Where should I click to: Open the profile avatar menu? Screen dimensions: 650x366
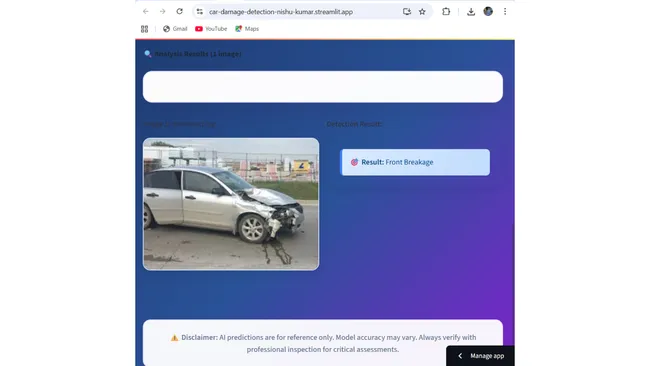488,12
